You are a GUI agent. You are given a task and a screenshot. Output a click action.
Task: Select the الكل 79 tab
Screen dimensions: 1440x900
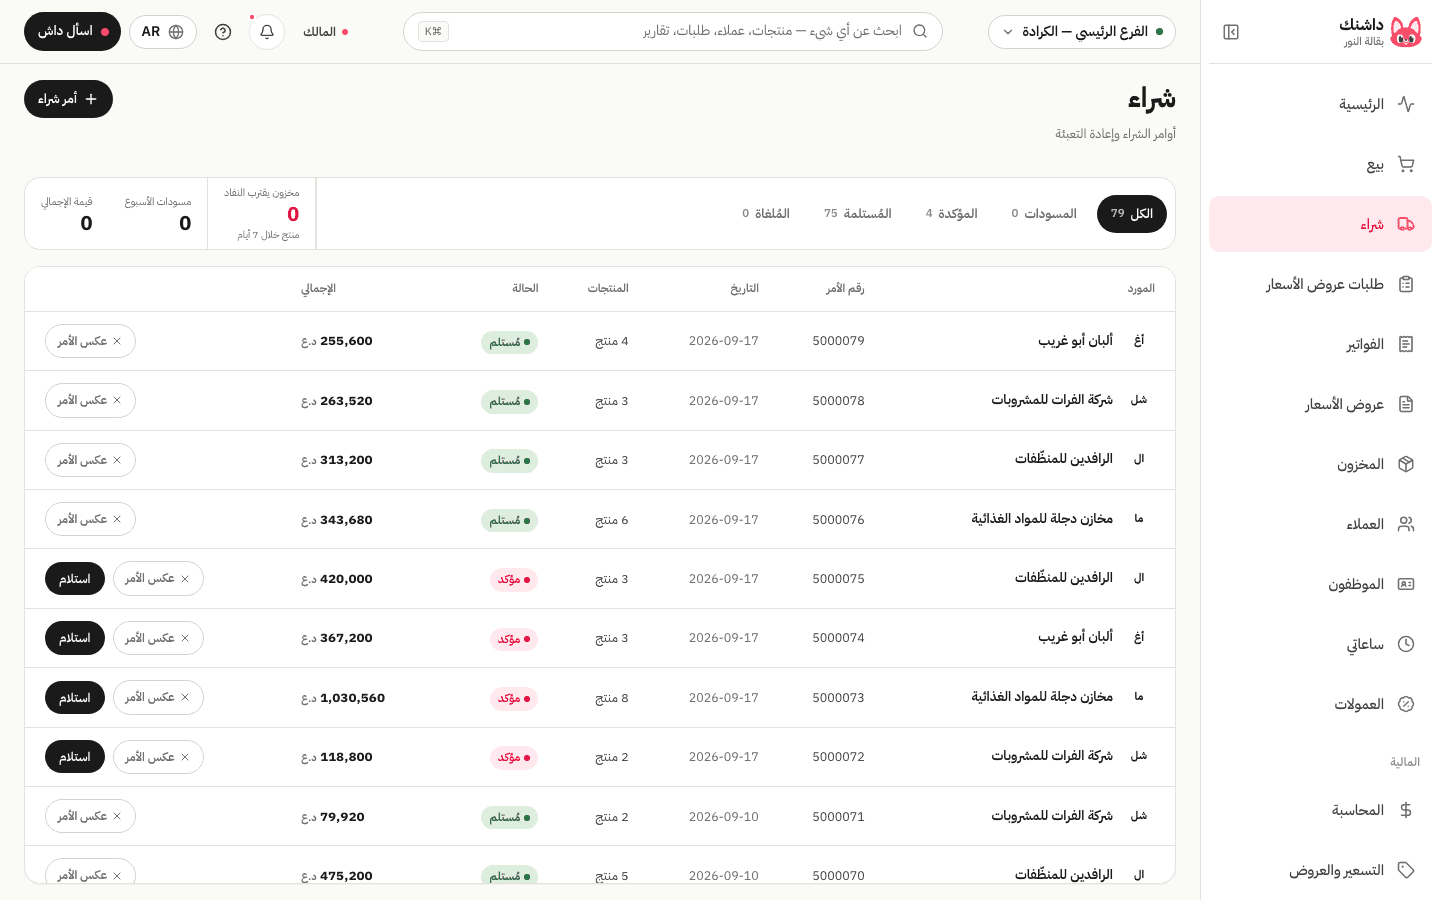tap(1132, 214)
